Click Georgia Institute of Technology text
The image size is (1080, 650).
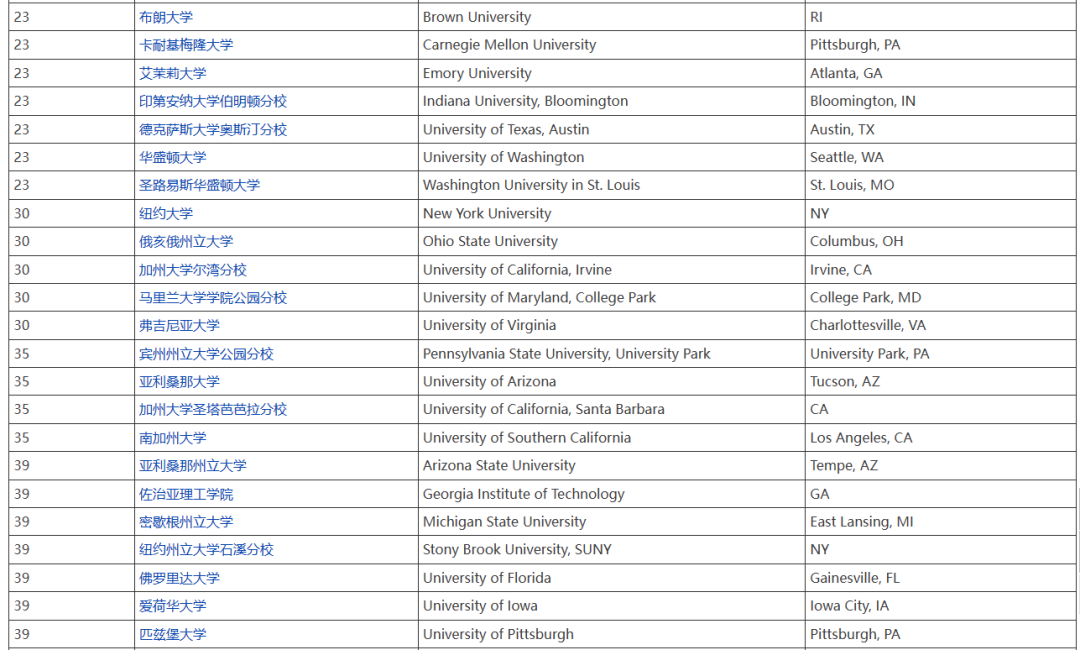[x=523, y=494]
